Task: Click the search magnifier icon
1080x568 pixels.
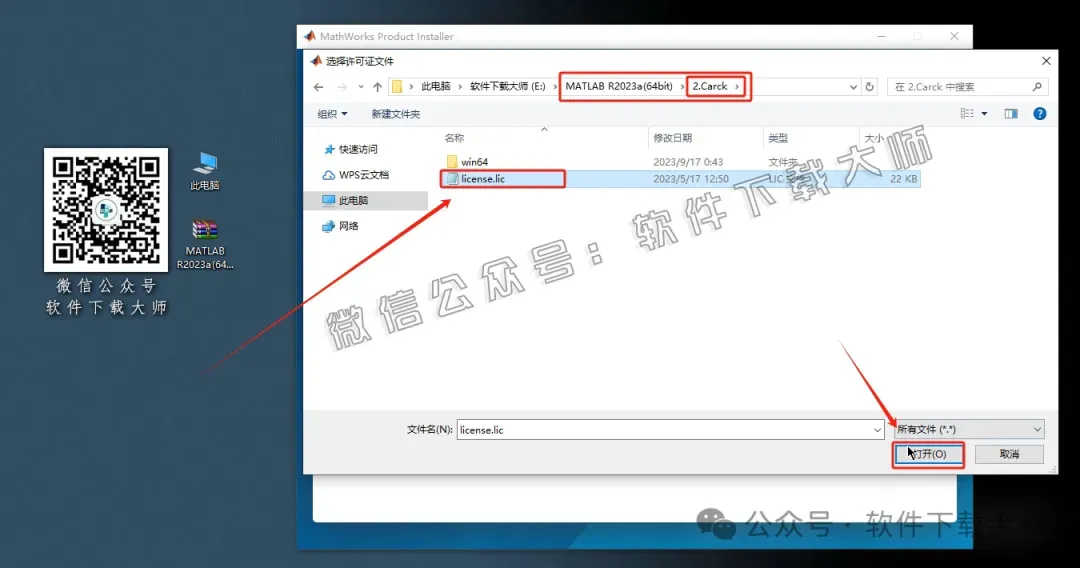Action: [x=1037, y=87]
